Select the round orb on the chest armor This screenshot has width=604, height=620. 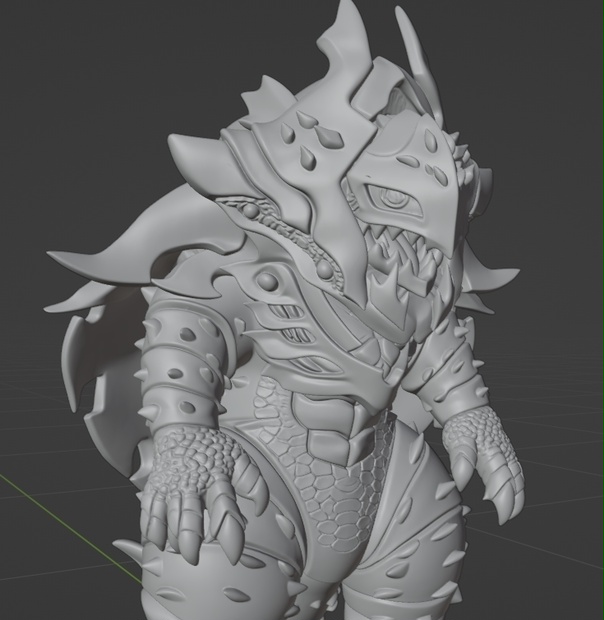coord(266,281)
